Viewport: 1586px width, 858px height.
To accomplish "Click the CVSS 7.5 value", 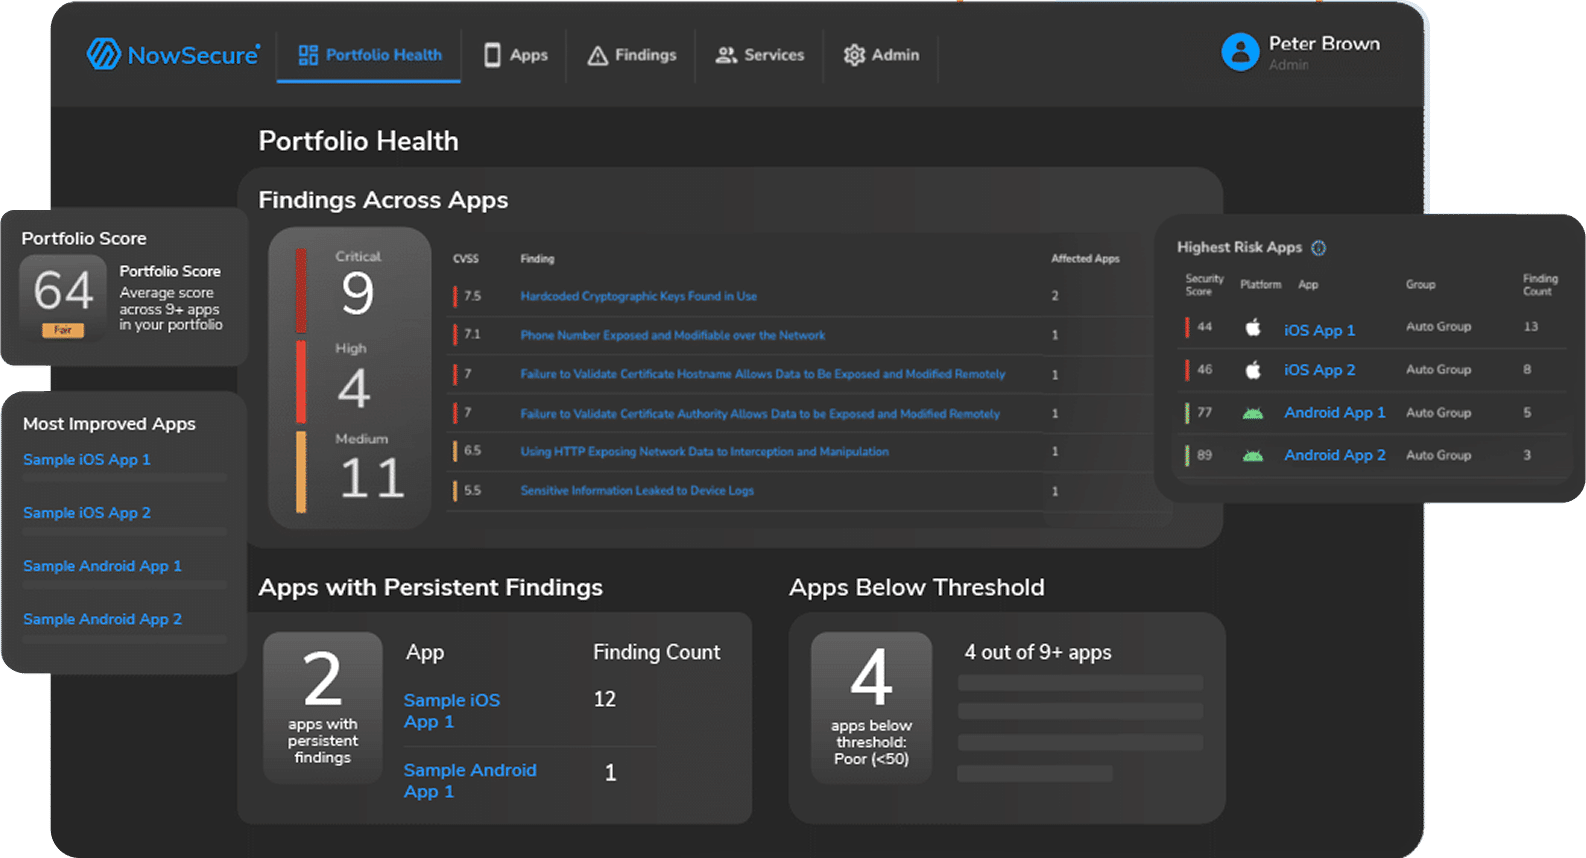I will pyautogui.click(x=473, y=296).
